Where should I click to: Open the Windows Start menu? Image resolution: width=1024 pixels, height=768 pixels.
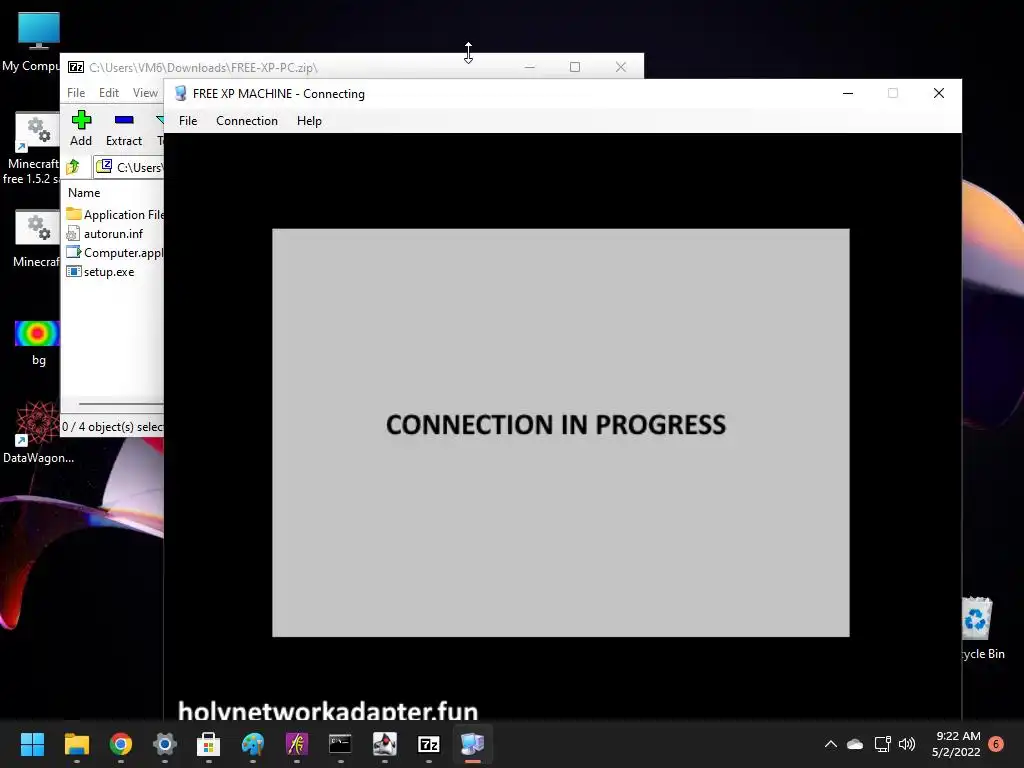click(32, 744)
